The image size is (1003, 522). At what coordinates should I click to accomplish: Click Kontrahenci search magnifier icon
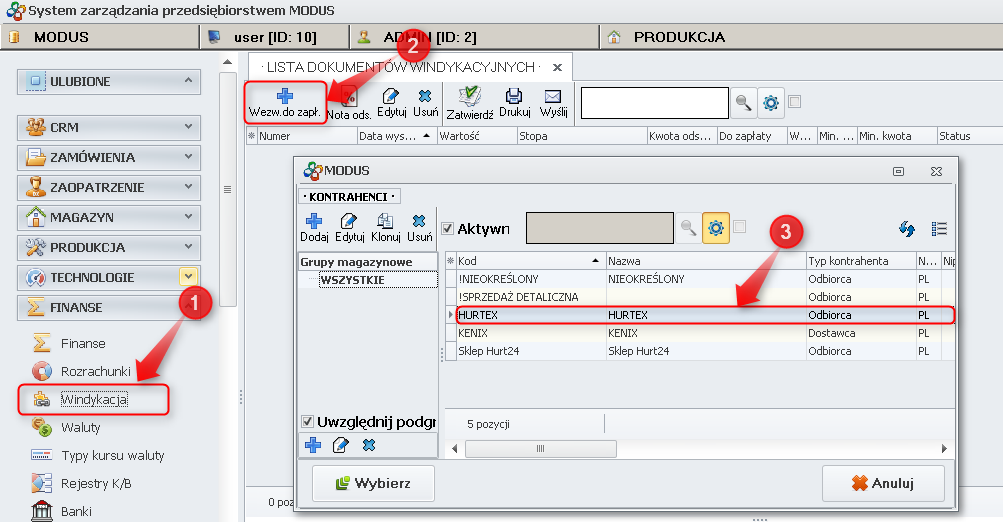point(688,228)
